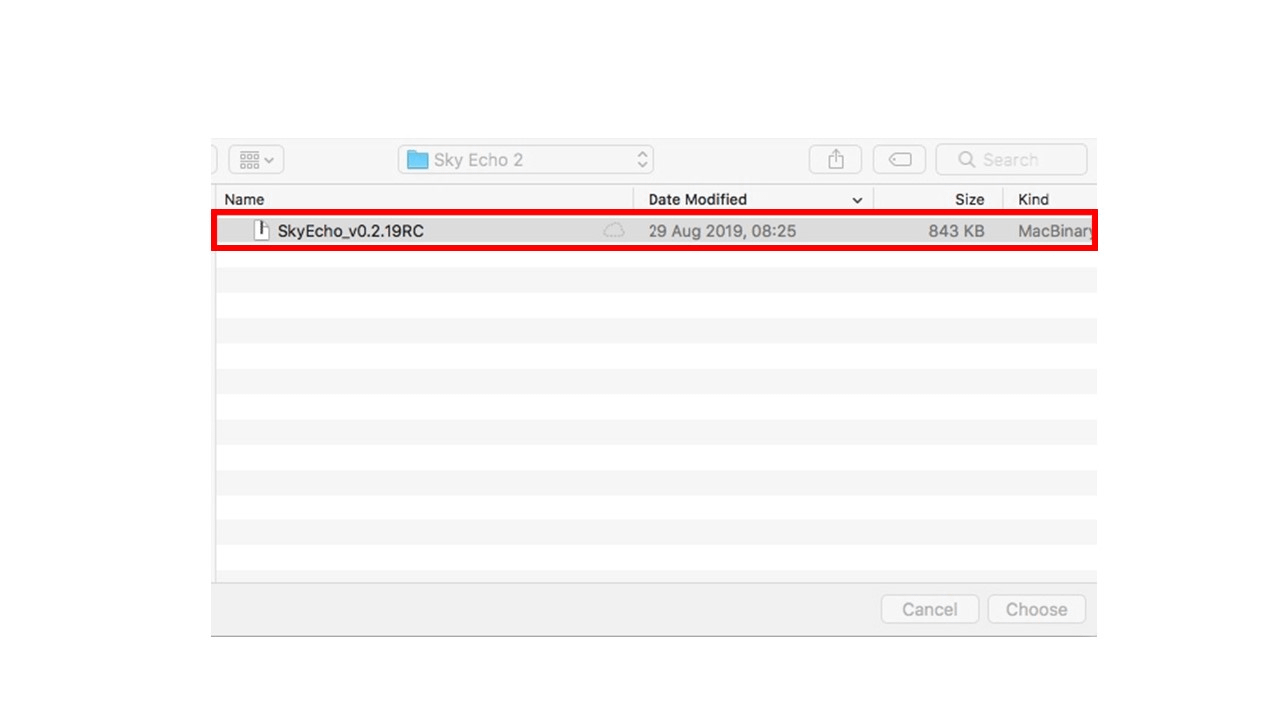Screen dimensions: 1280x720
Task: Click the Choose button
Action: point(1036,609)
